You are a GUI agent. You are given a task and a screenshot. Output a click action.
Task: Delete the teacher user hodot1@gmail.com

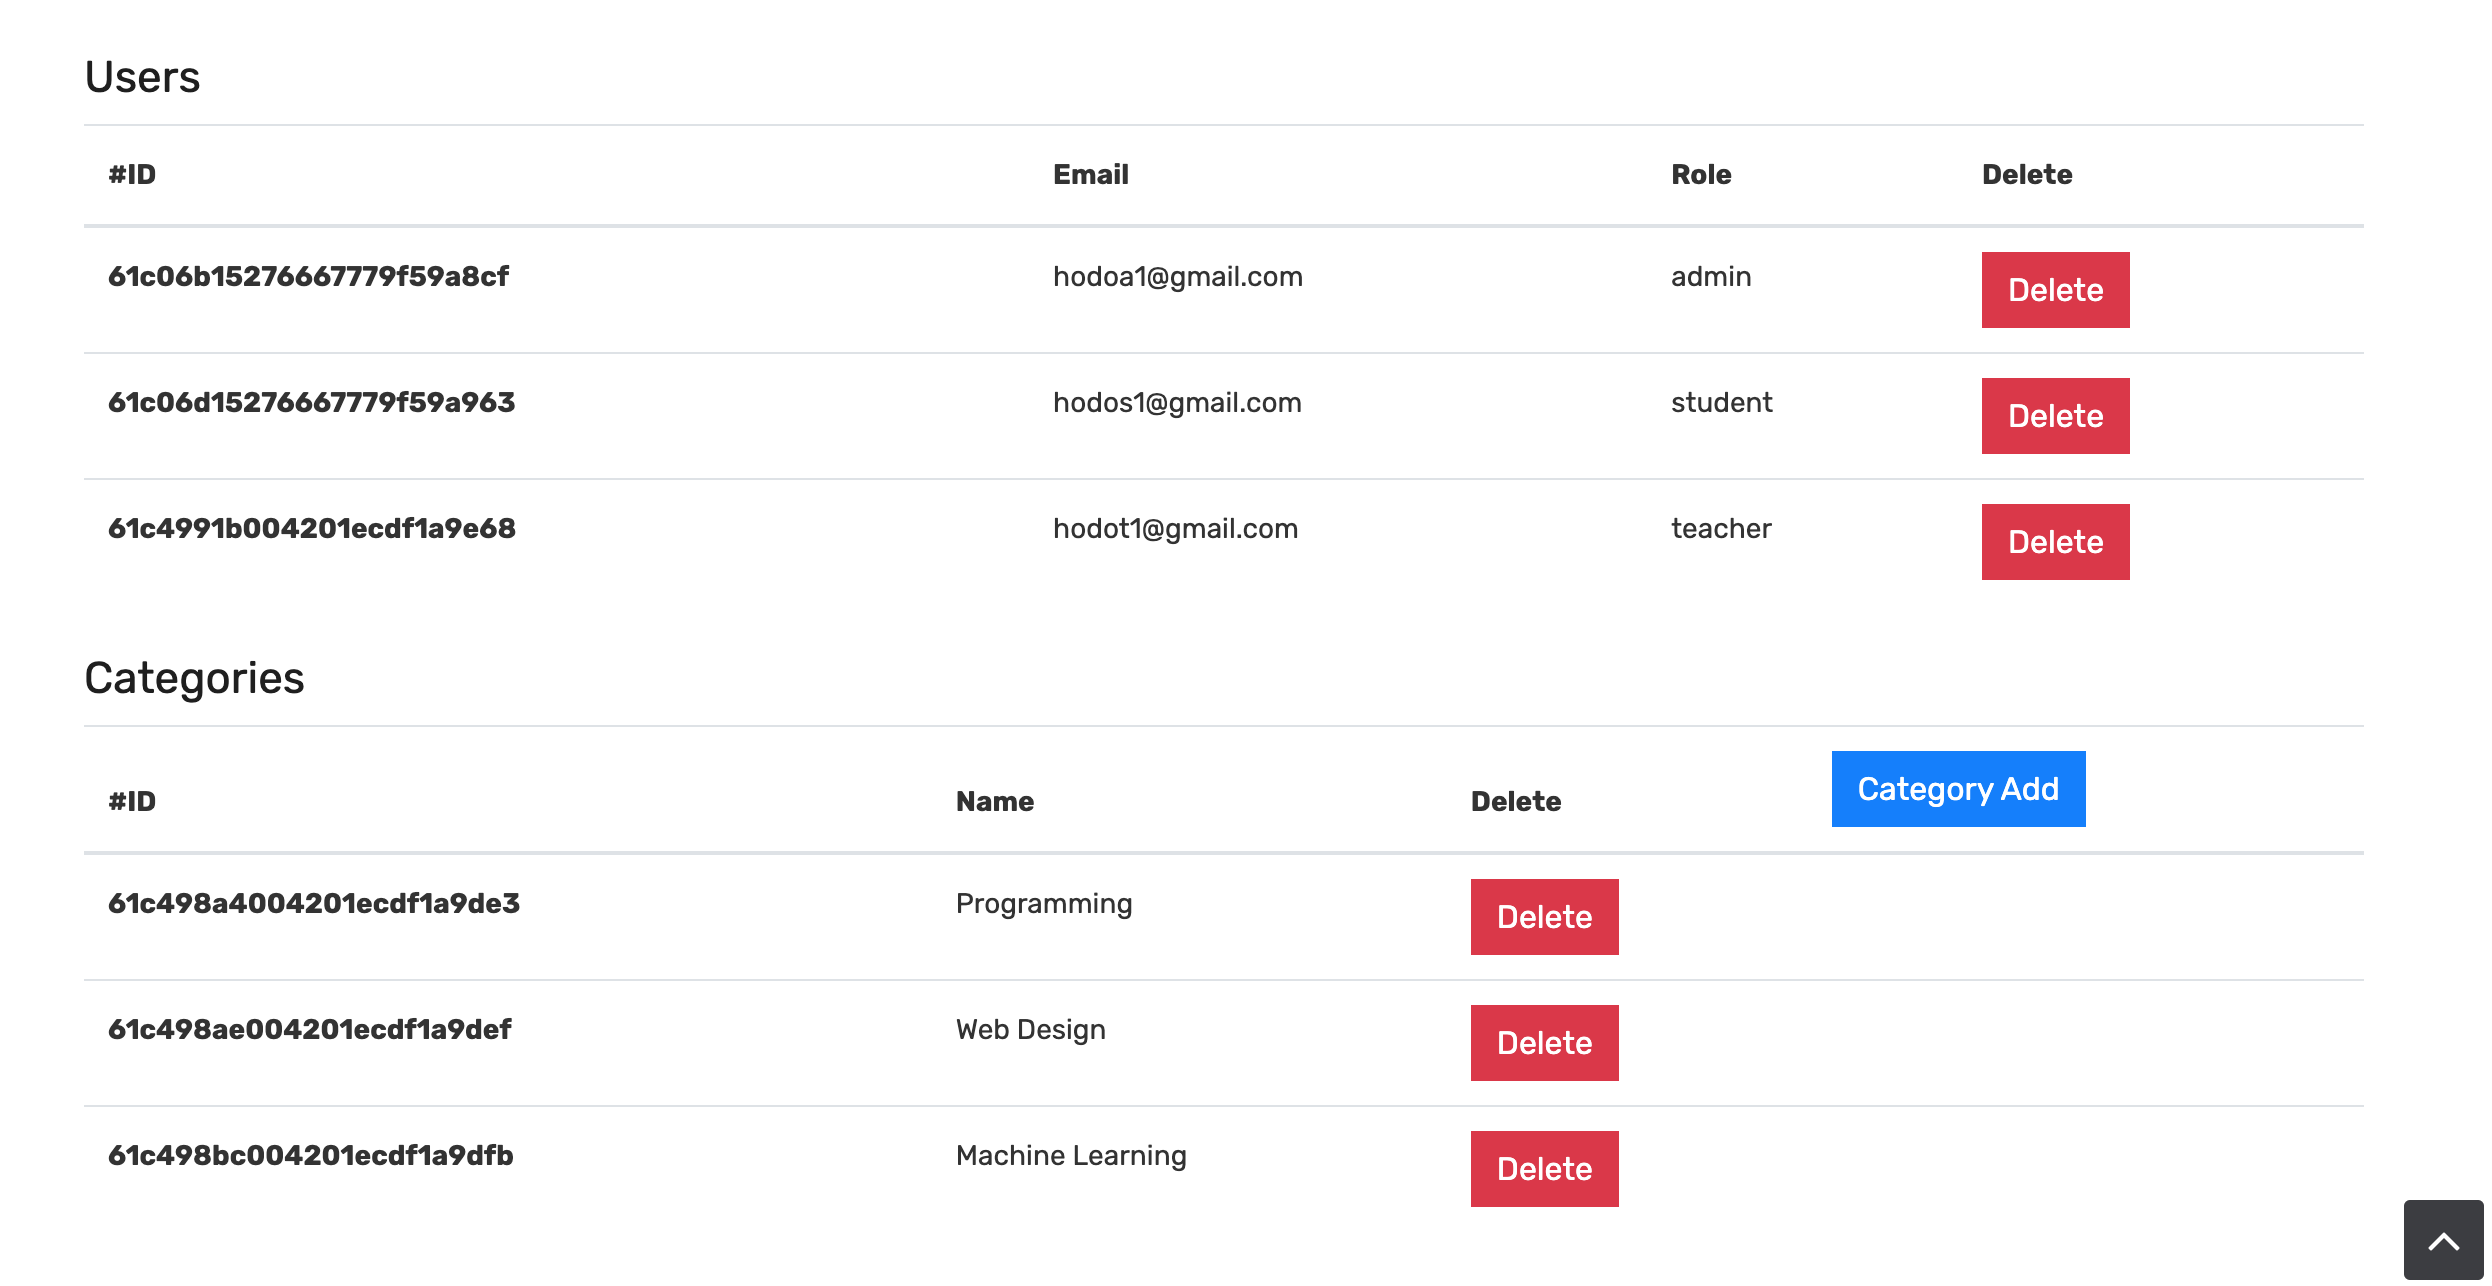(2054, 542)
